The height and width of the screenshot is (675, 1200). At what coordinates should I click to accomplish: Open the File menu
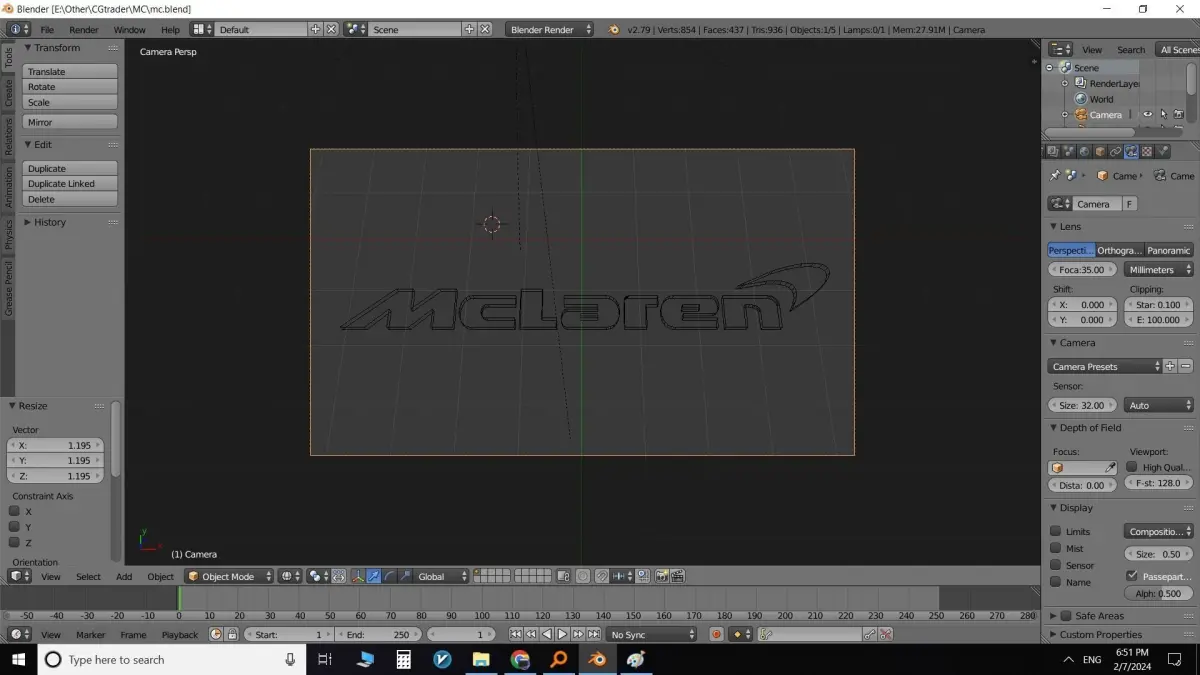coord(47,30)
